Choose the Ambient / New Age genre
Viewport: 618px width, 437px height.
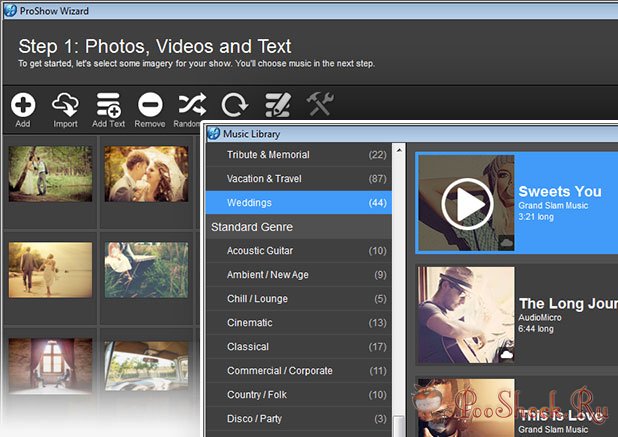(x=299, y=275)
